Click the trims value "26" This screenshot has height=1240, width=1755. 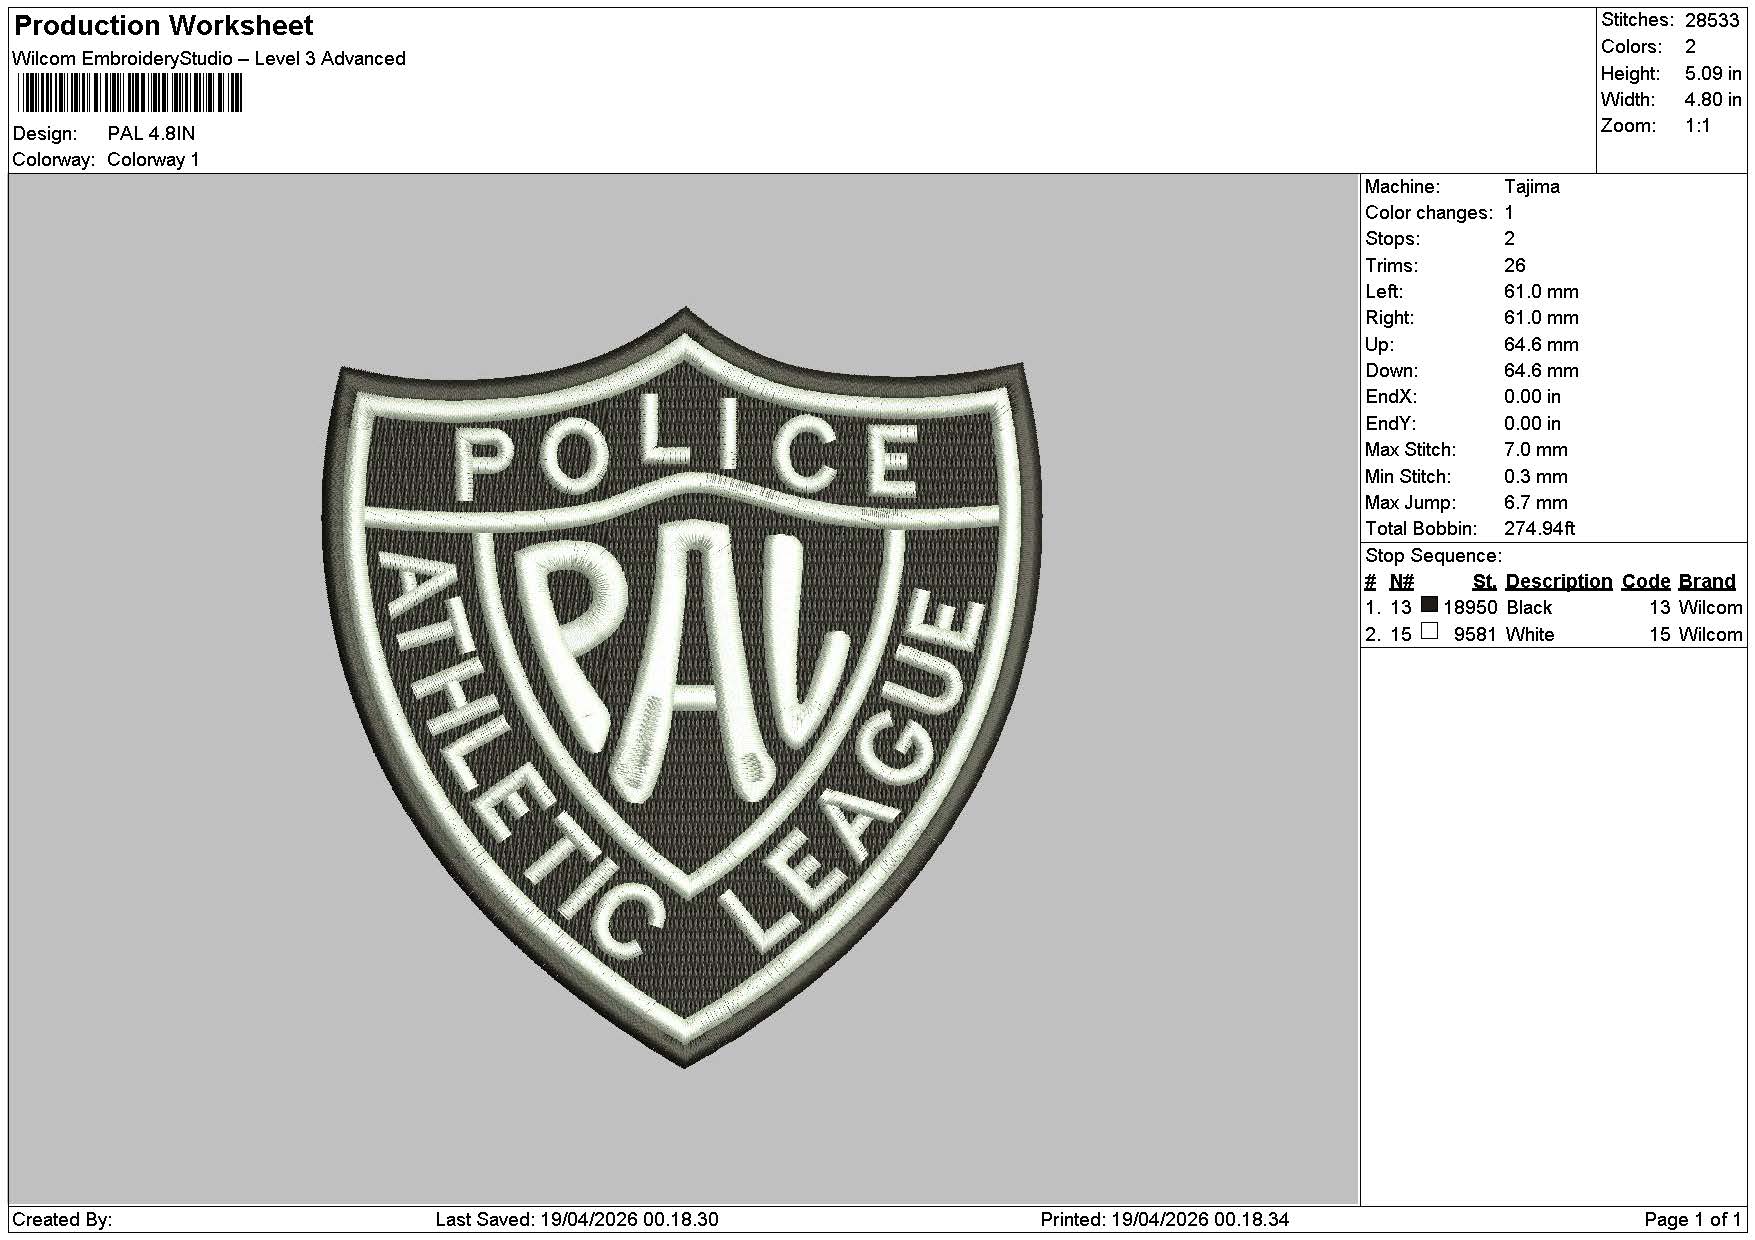tap(1515, 266)
